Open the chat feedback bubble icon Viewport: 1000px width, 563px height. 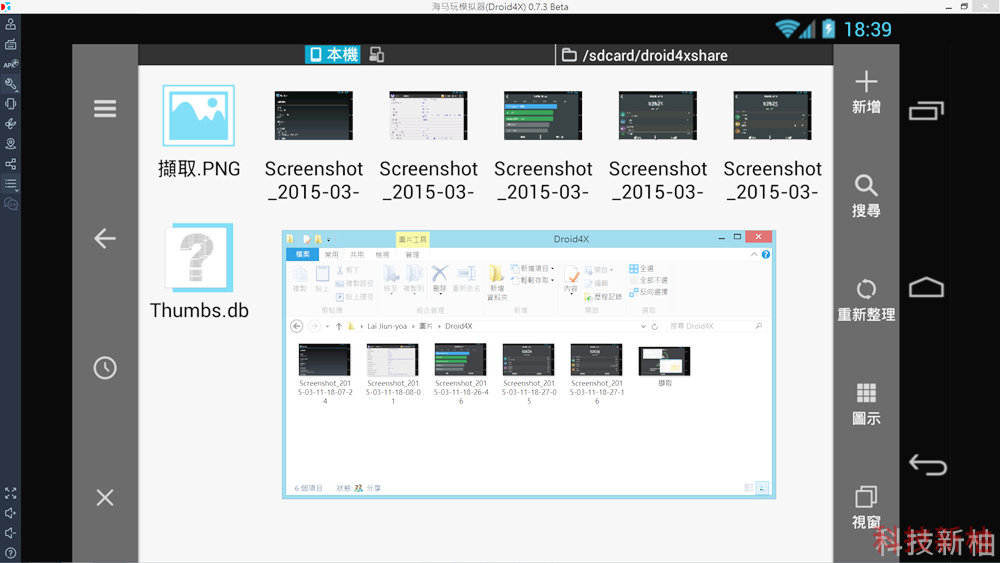pos(11,204)
